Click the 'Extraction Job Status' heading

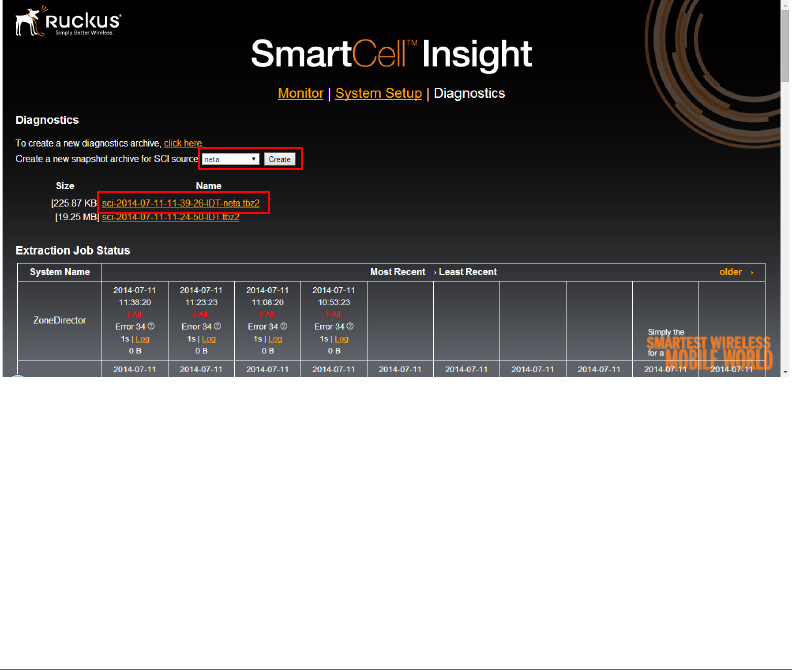pyautogui.click(x=73, y=251)
